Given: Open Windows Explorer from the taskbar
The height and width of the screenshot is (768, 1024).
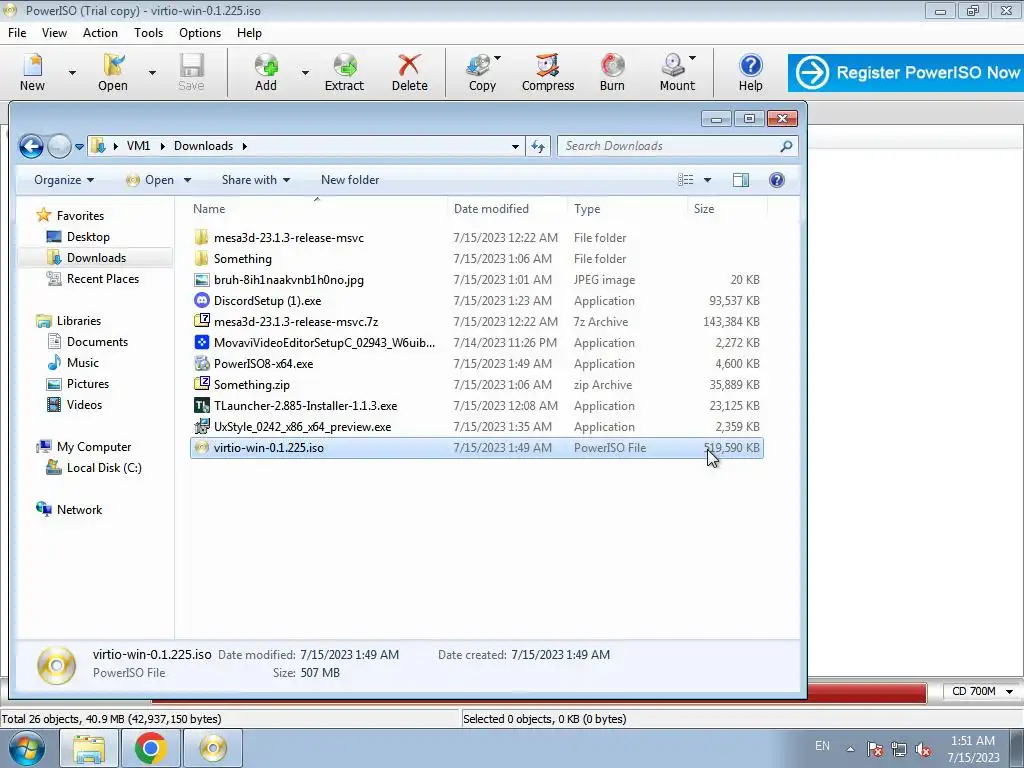Looking at the screenshot, I should [x=89, y=748].
